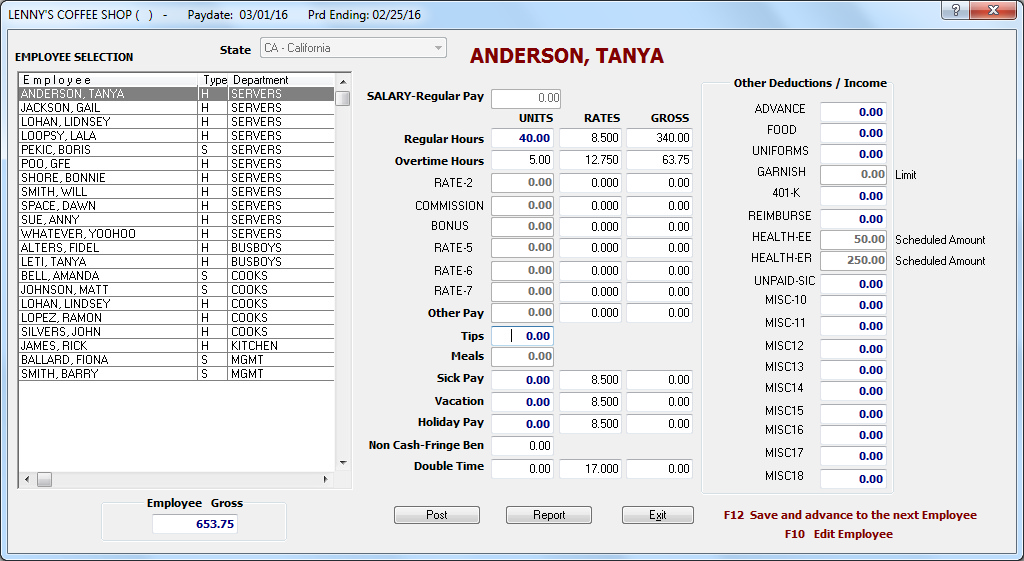Select employee SMITH, BARRY in the list
Image resolution: width=1024 pixels, height=561 pixels.
click(x=176, y=374)
